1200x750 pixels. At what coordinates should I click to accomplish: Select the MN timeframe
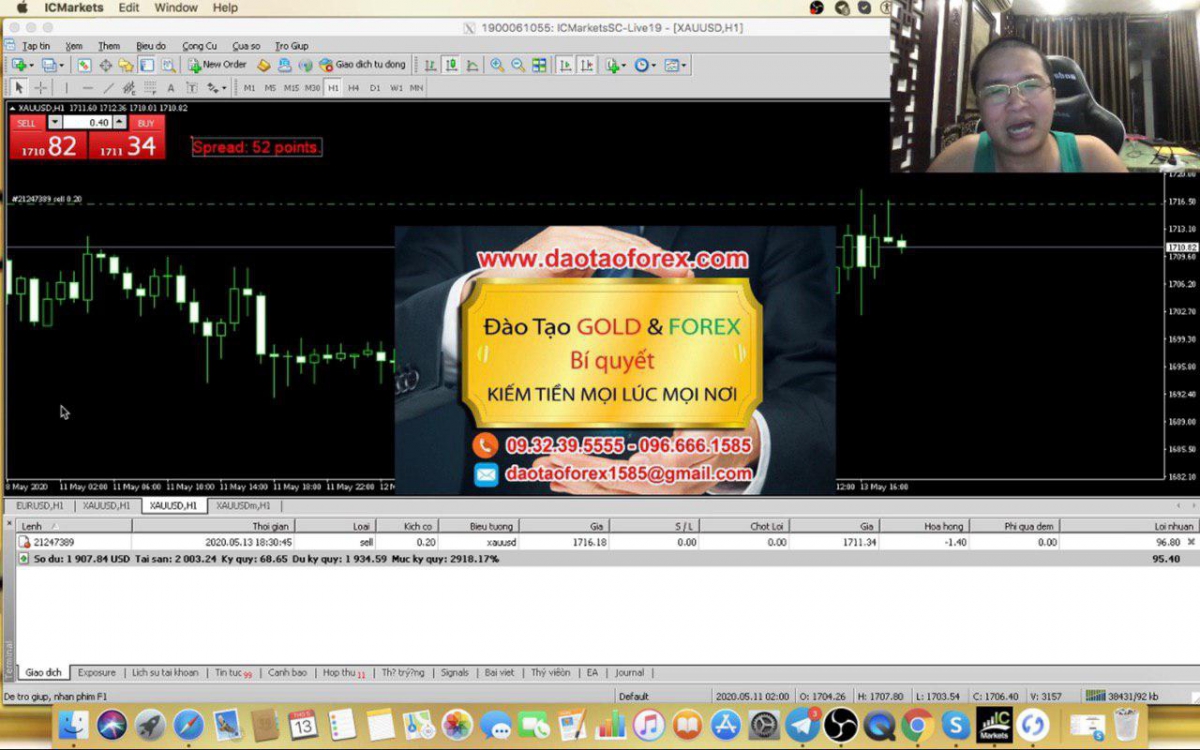[416, 88]
